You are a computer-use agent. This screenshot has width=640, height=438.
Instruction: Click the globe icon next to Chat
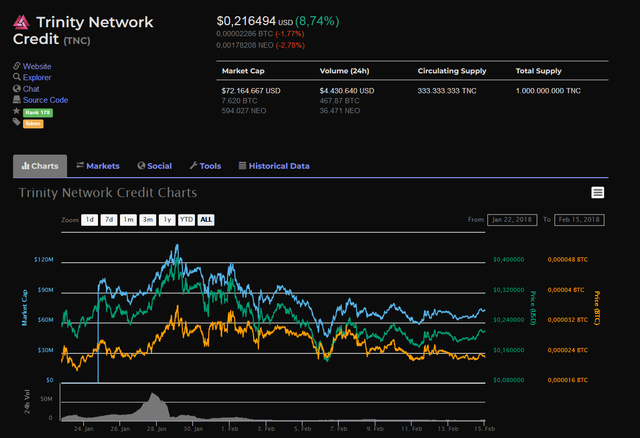tap(16, 88)
